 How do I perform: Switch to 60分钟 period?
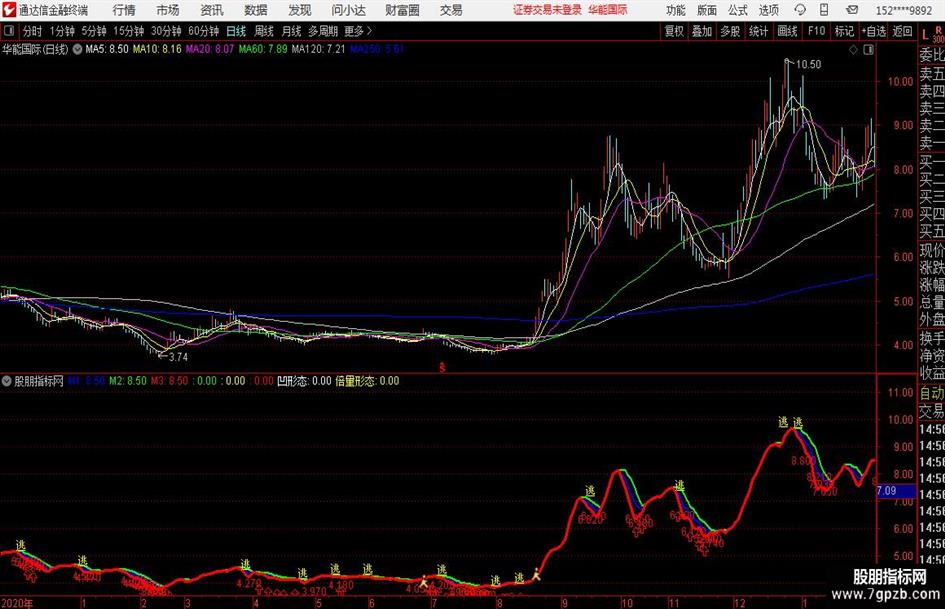(204, 31)
